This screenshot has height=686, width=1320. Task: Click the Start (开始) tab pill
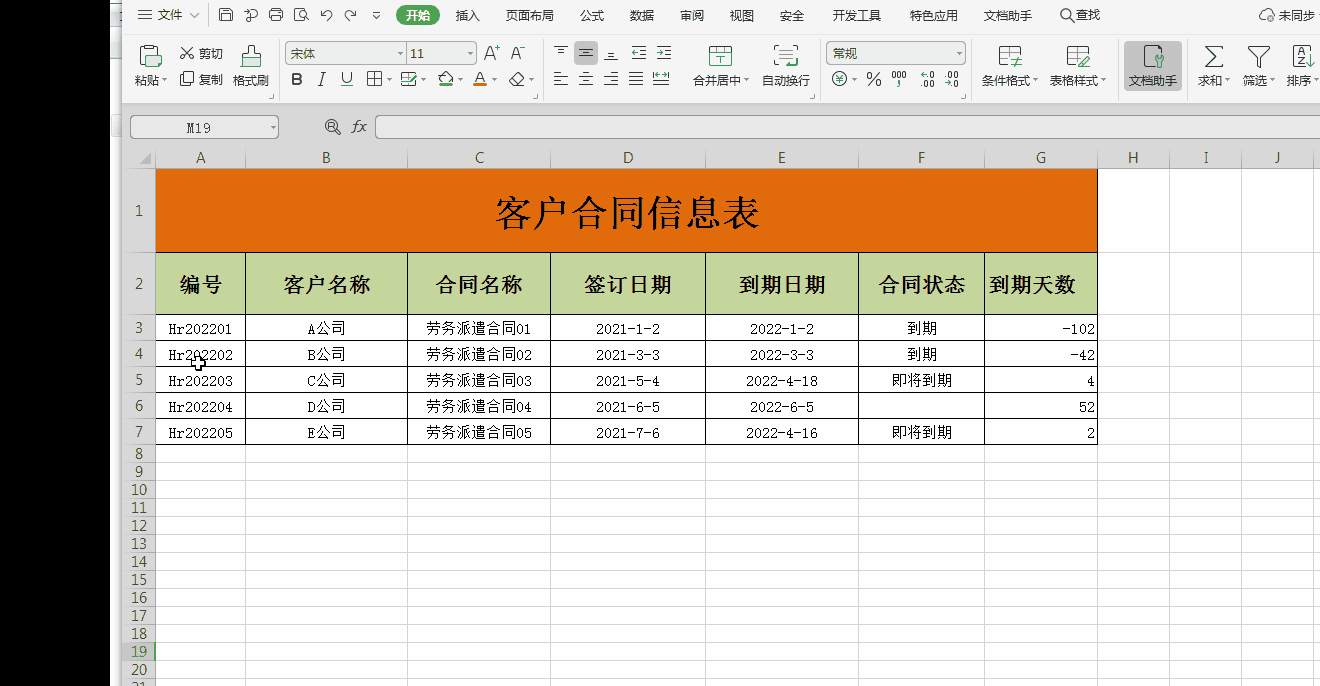[418, 15]
